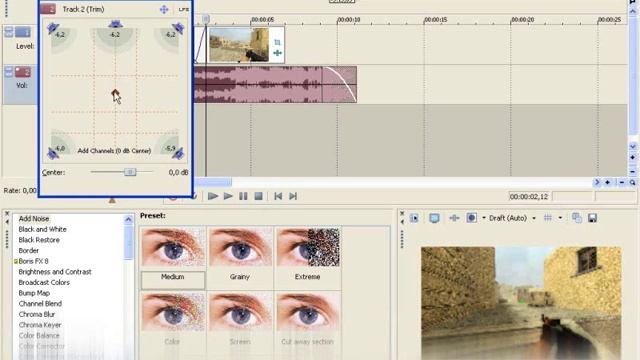Screen dimensions: 640x360
Task: Toggle Preview on External Monitor
Action: 434,218
